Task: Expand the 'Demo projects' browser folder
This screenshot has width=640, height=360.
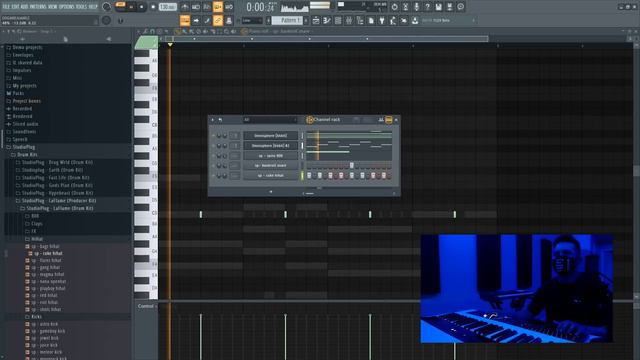Action: pos(27,47)
